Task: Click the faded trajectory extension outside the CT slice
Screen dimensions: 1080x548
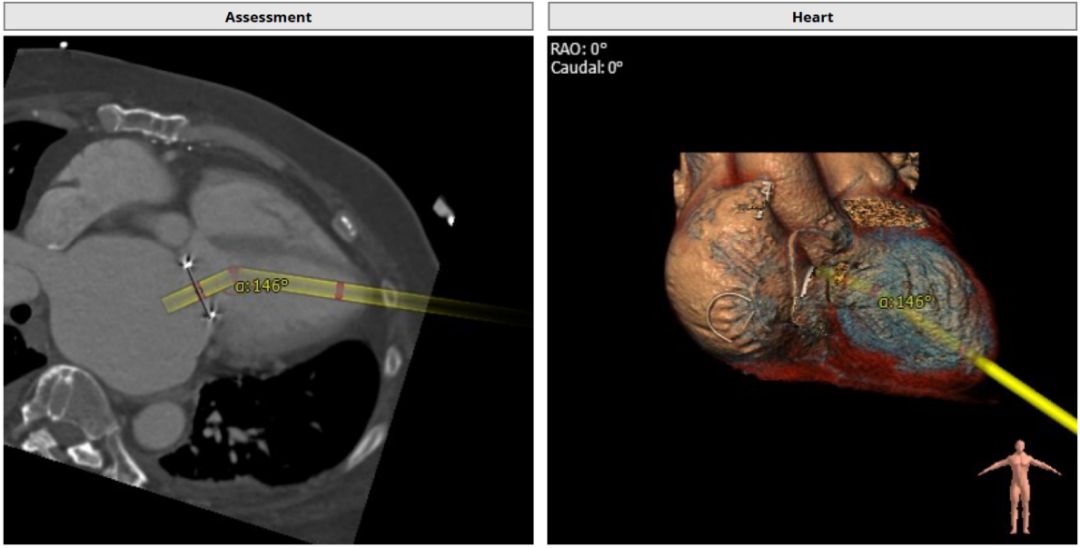Action: pyautogui.click(x=490, y=312)
